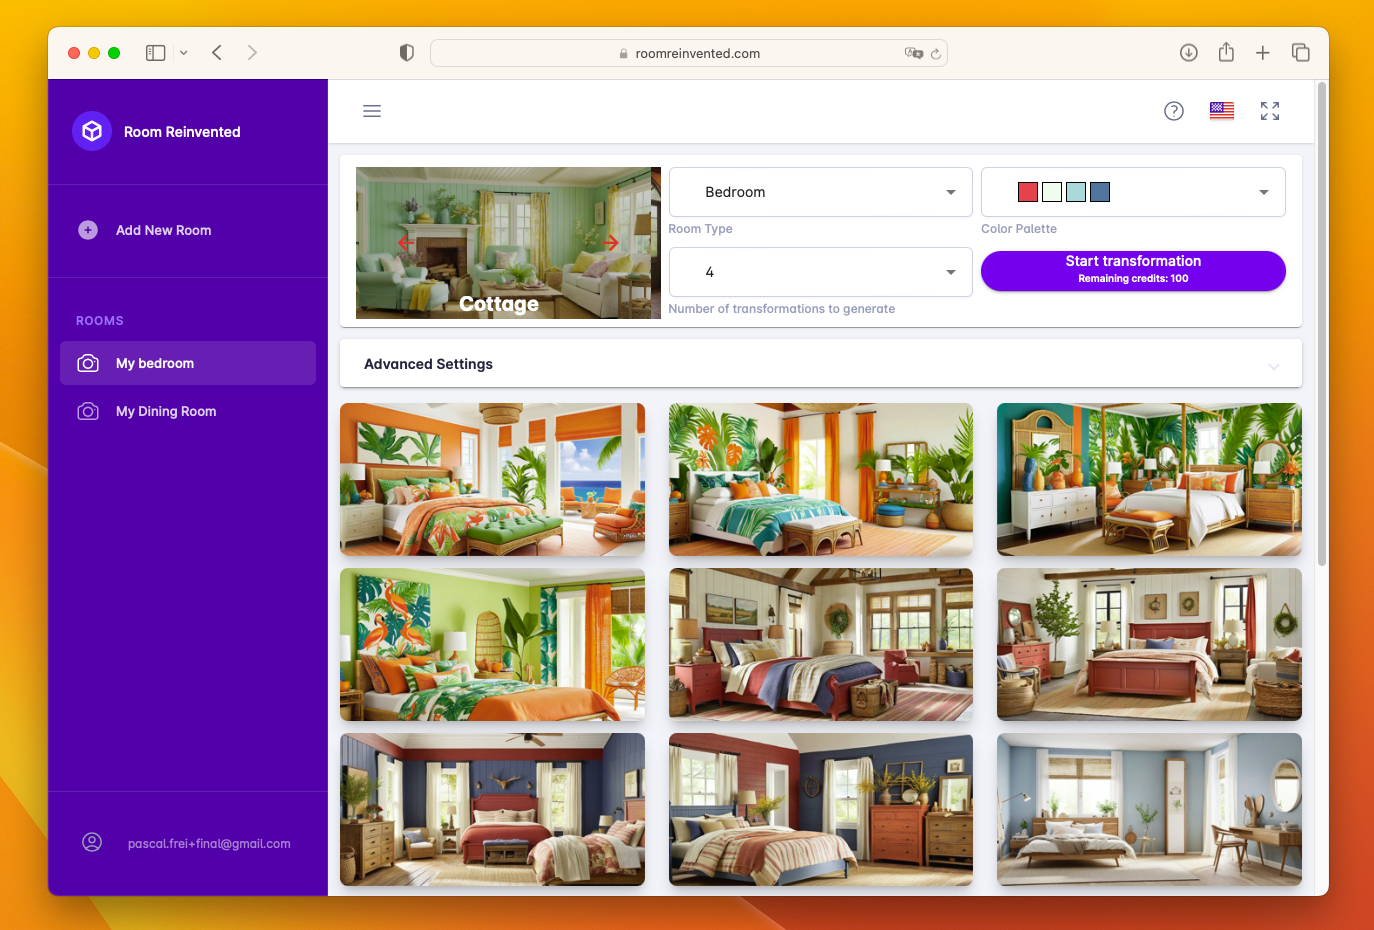Click the roomreinvented.com address bar

pyautogui.click(x=689, y=53)
